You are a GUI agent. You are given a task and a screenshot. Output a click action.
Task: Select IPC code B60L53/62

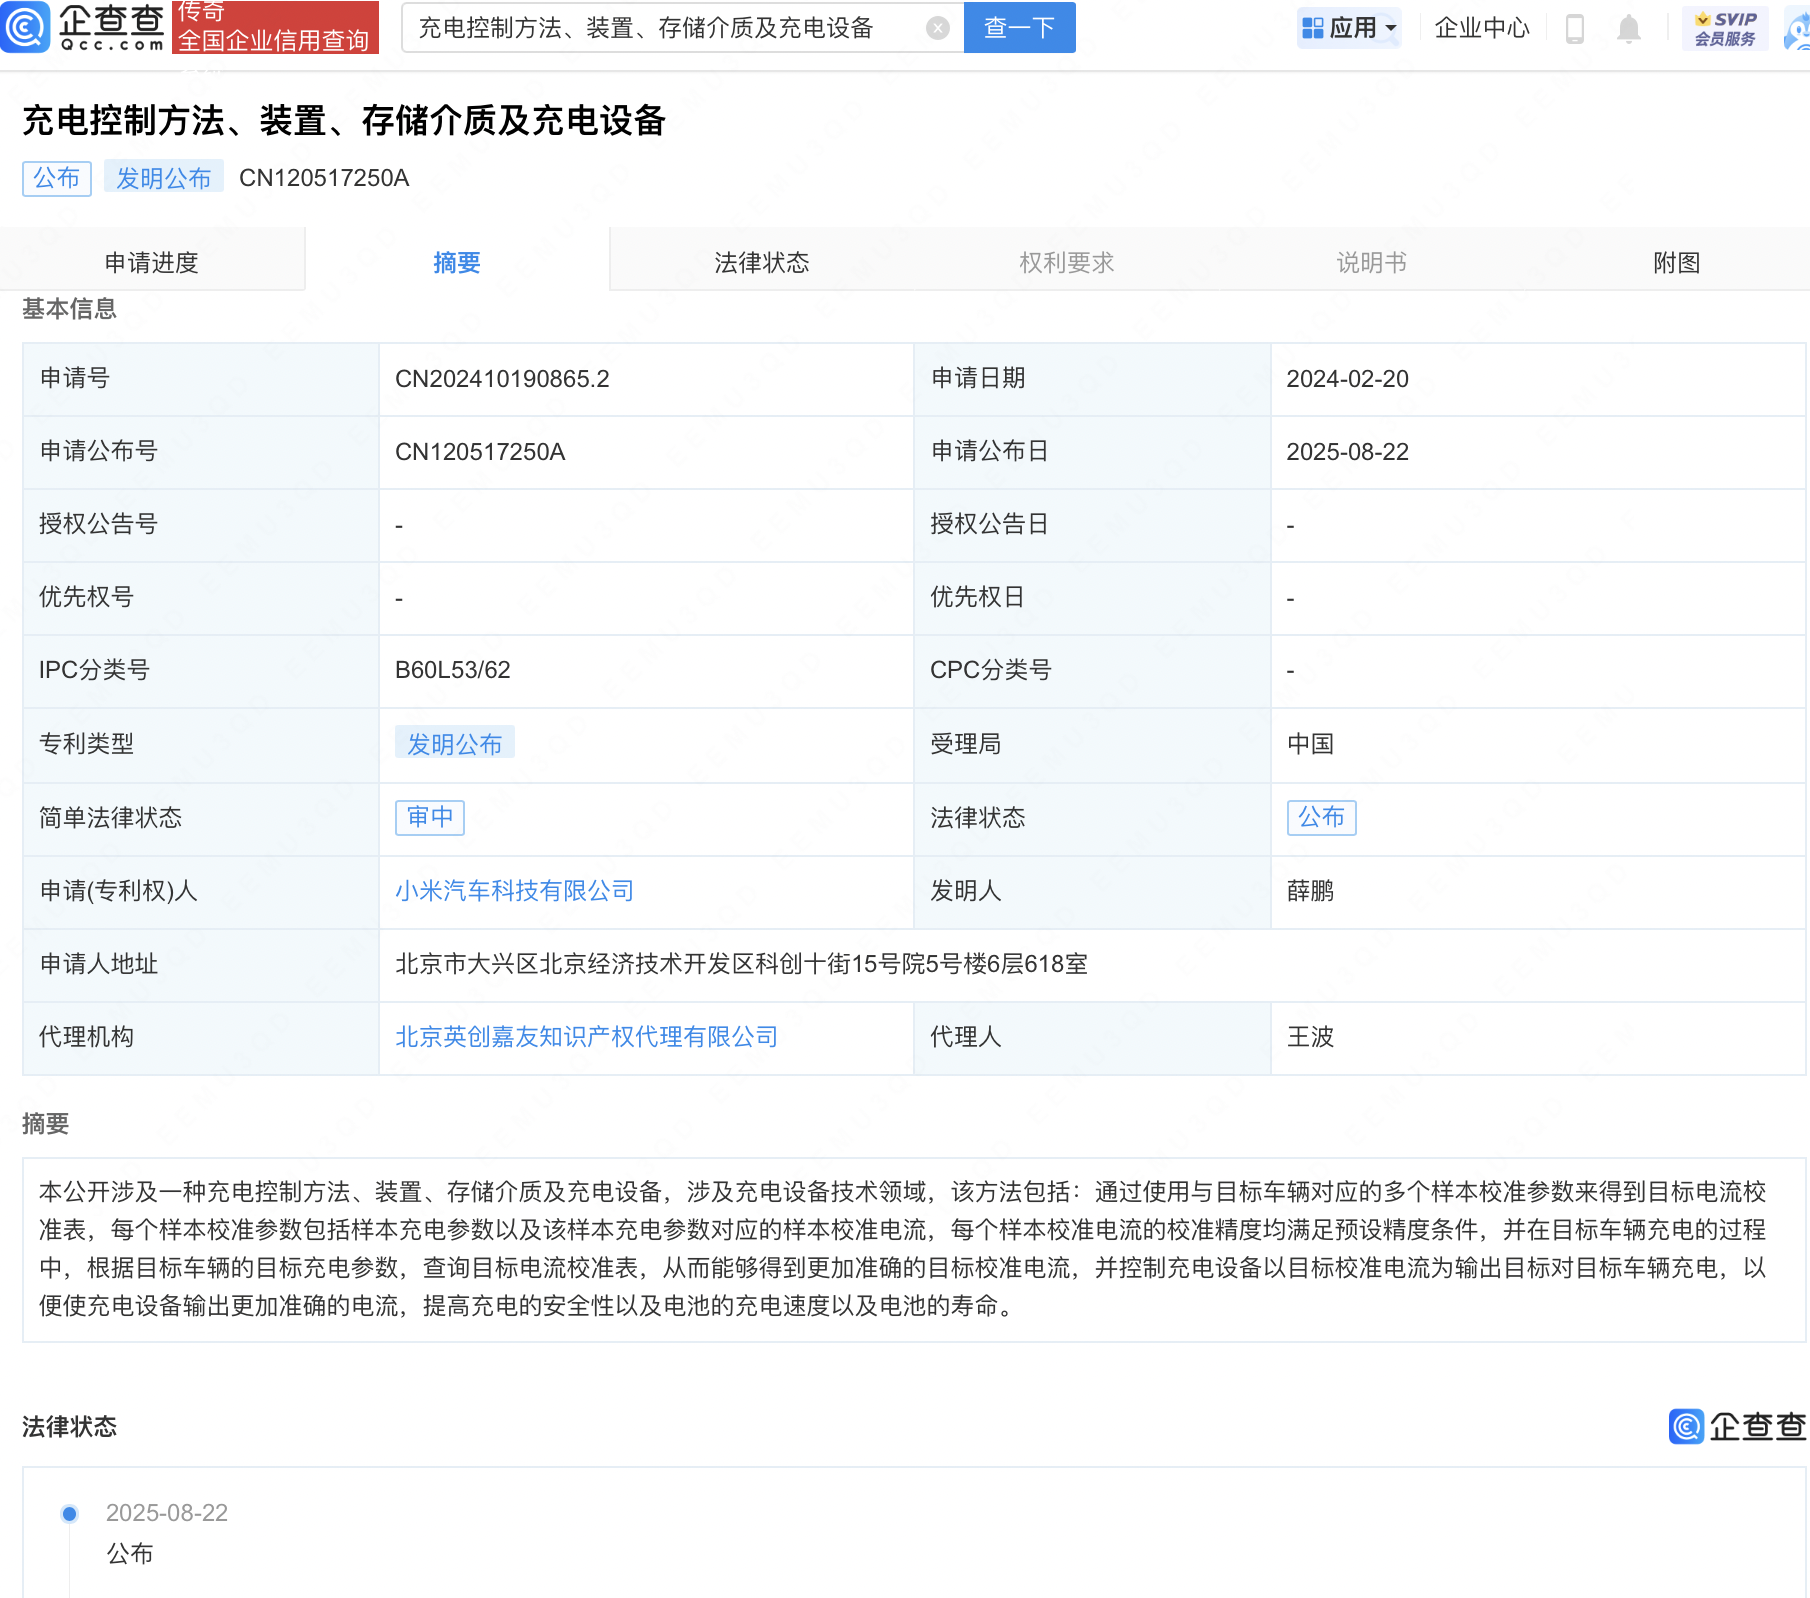point(453,670)
